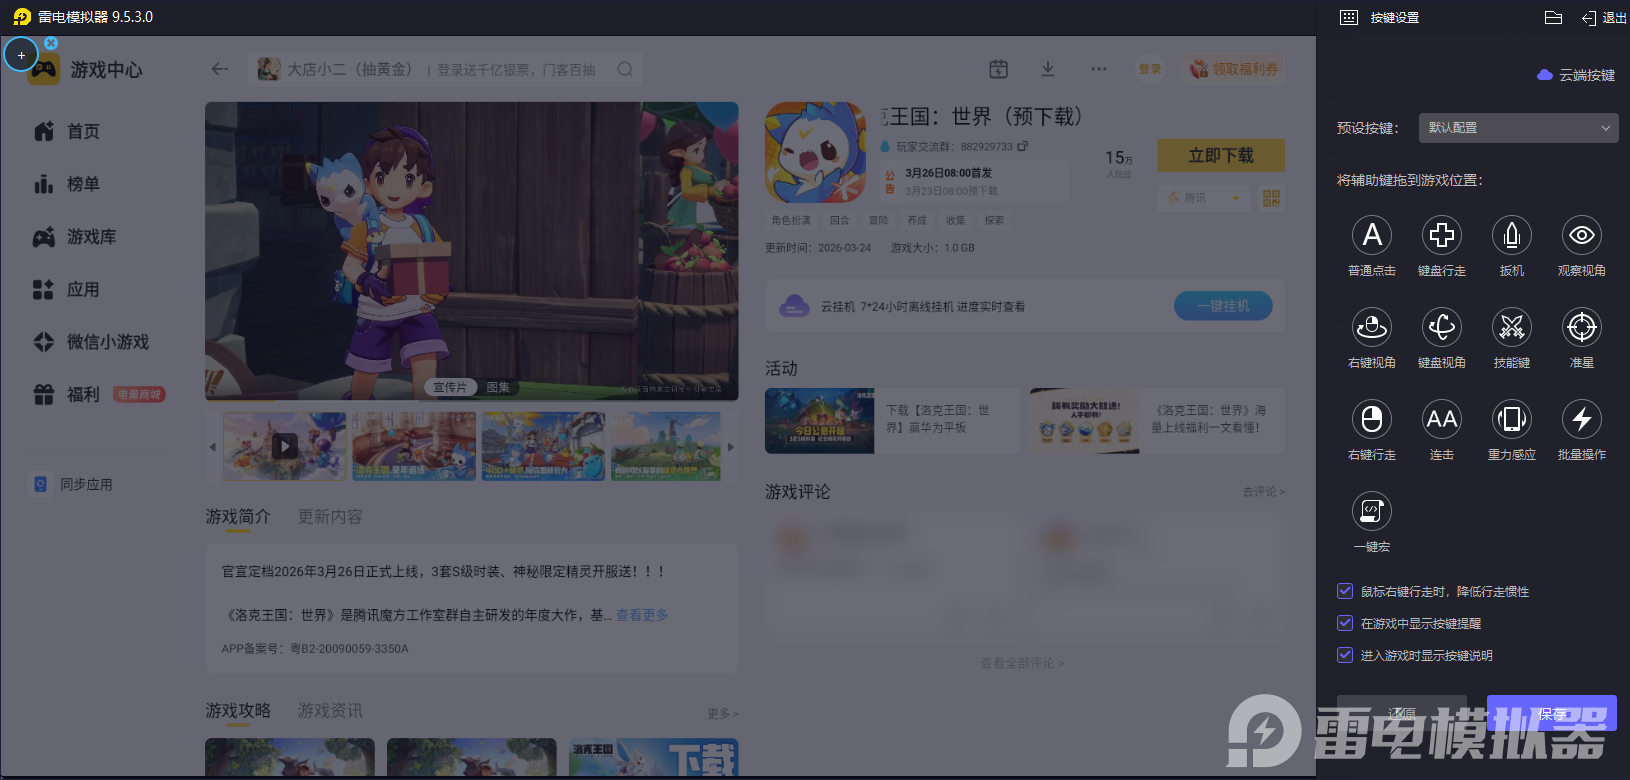
Task: Switch preview to 宣传片 trailer
Action: (x=450, y=387)
